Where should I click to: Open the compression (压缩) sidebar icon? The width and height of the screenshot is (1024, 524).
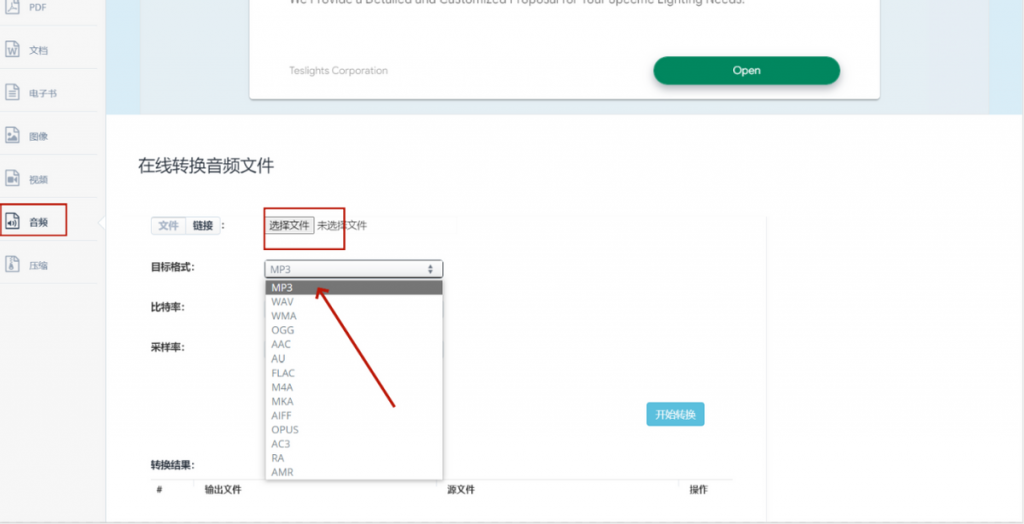pos(12,265)
